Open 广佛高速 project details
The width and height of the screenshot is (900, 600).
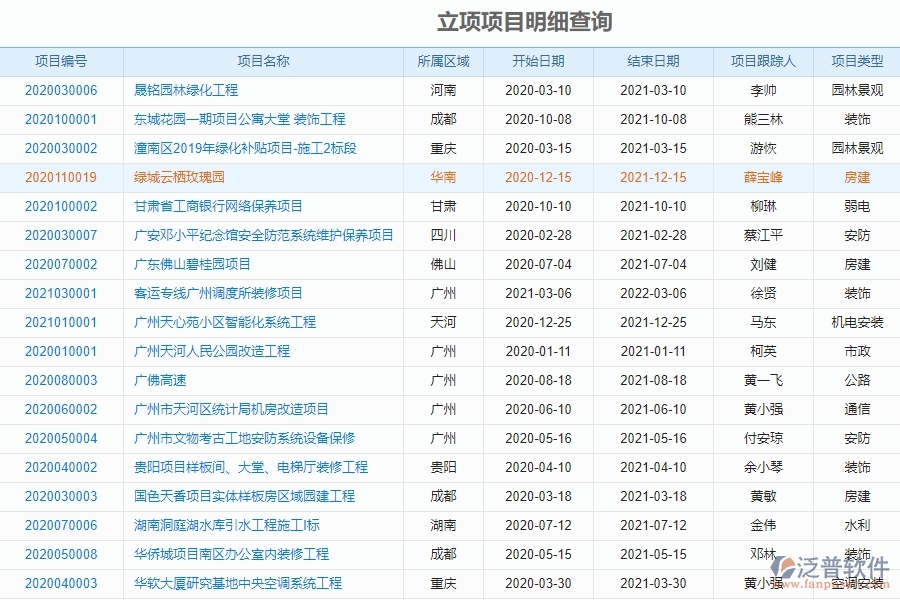pos(162,380)
